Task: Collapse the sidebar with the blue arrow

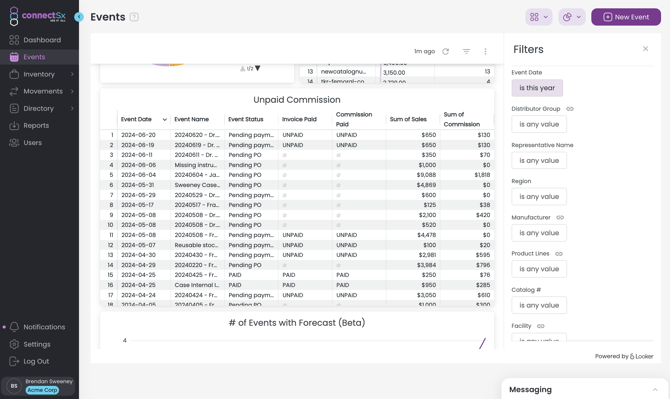Action: 79,17
